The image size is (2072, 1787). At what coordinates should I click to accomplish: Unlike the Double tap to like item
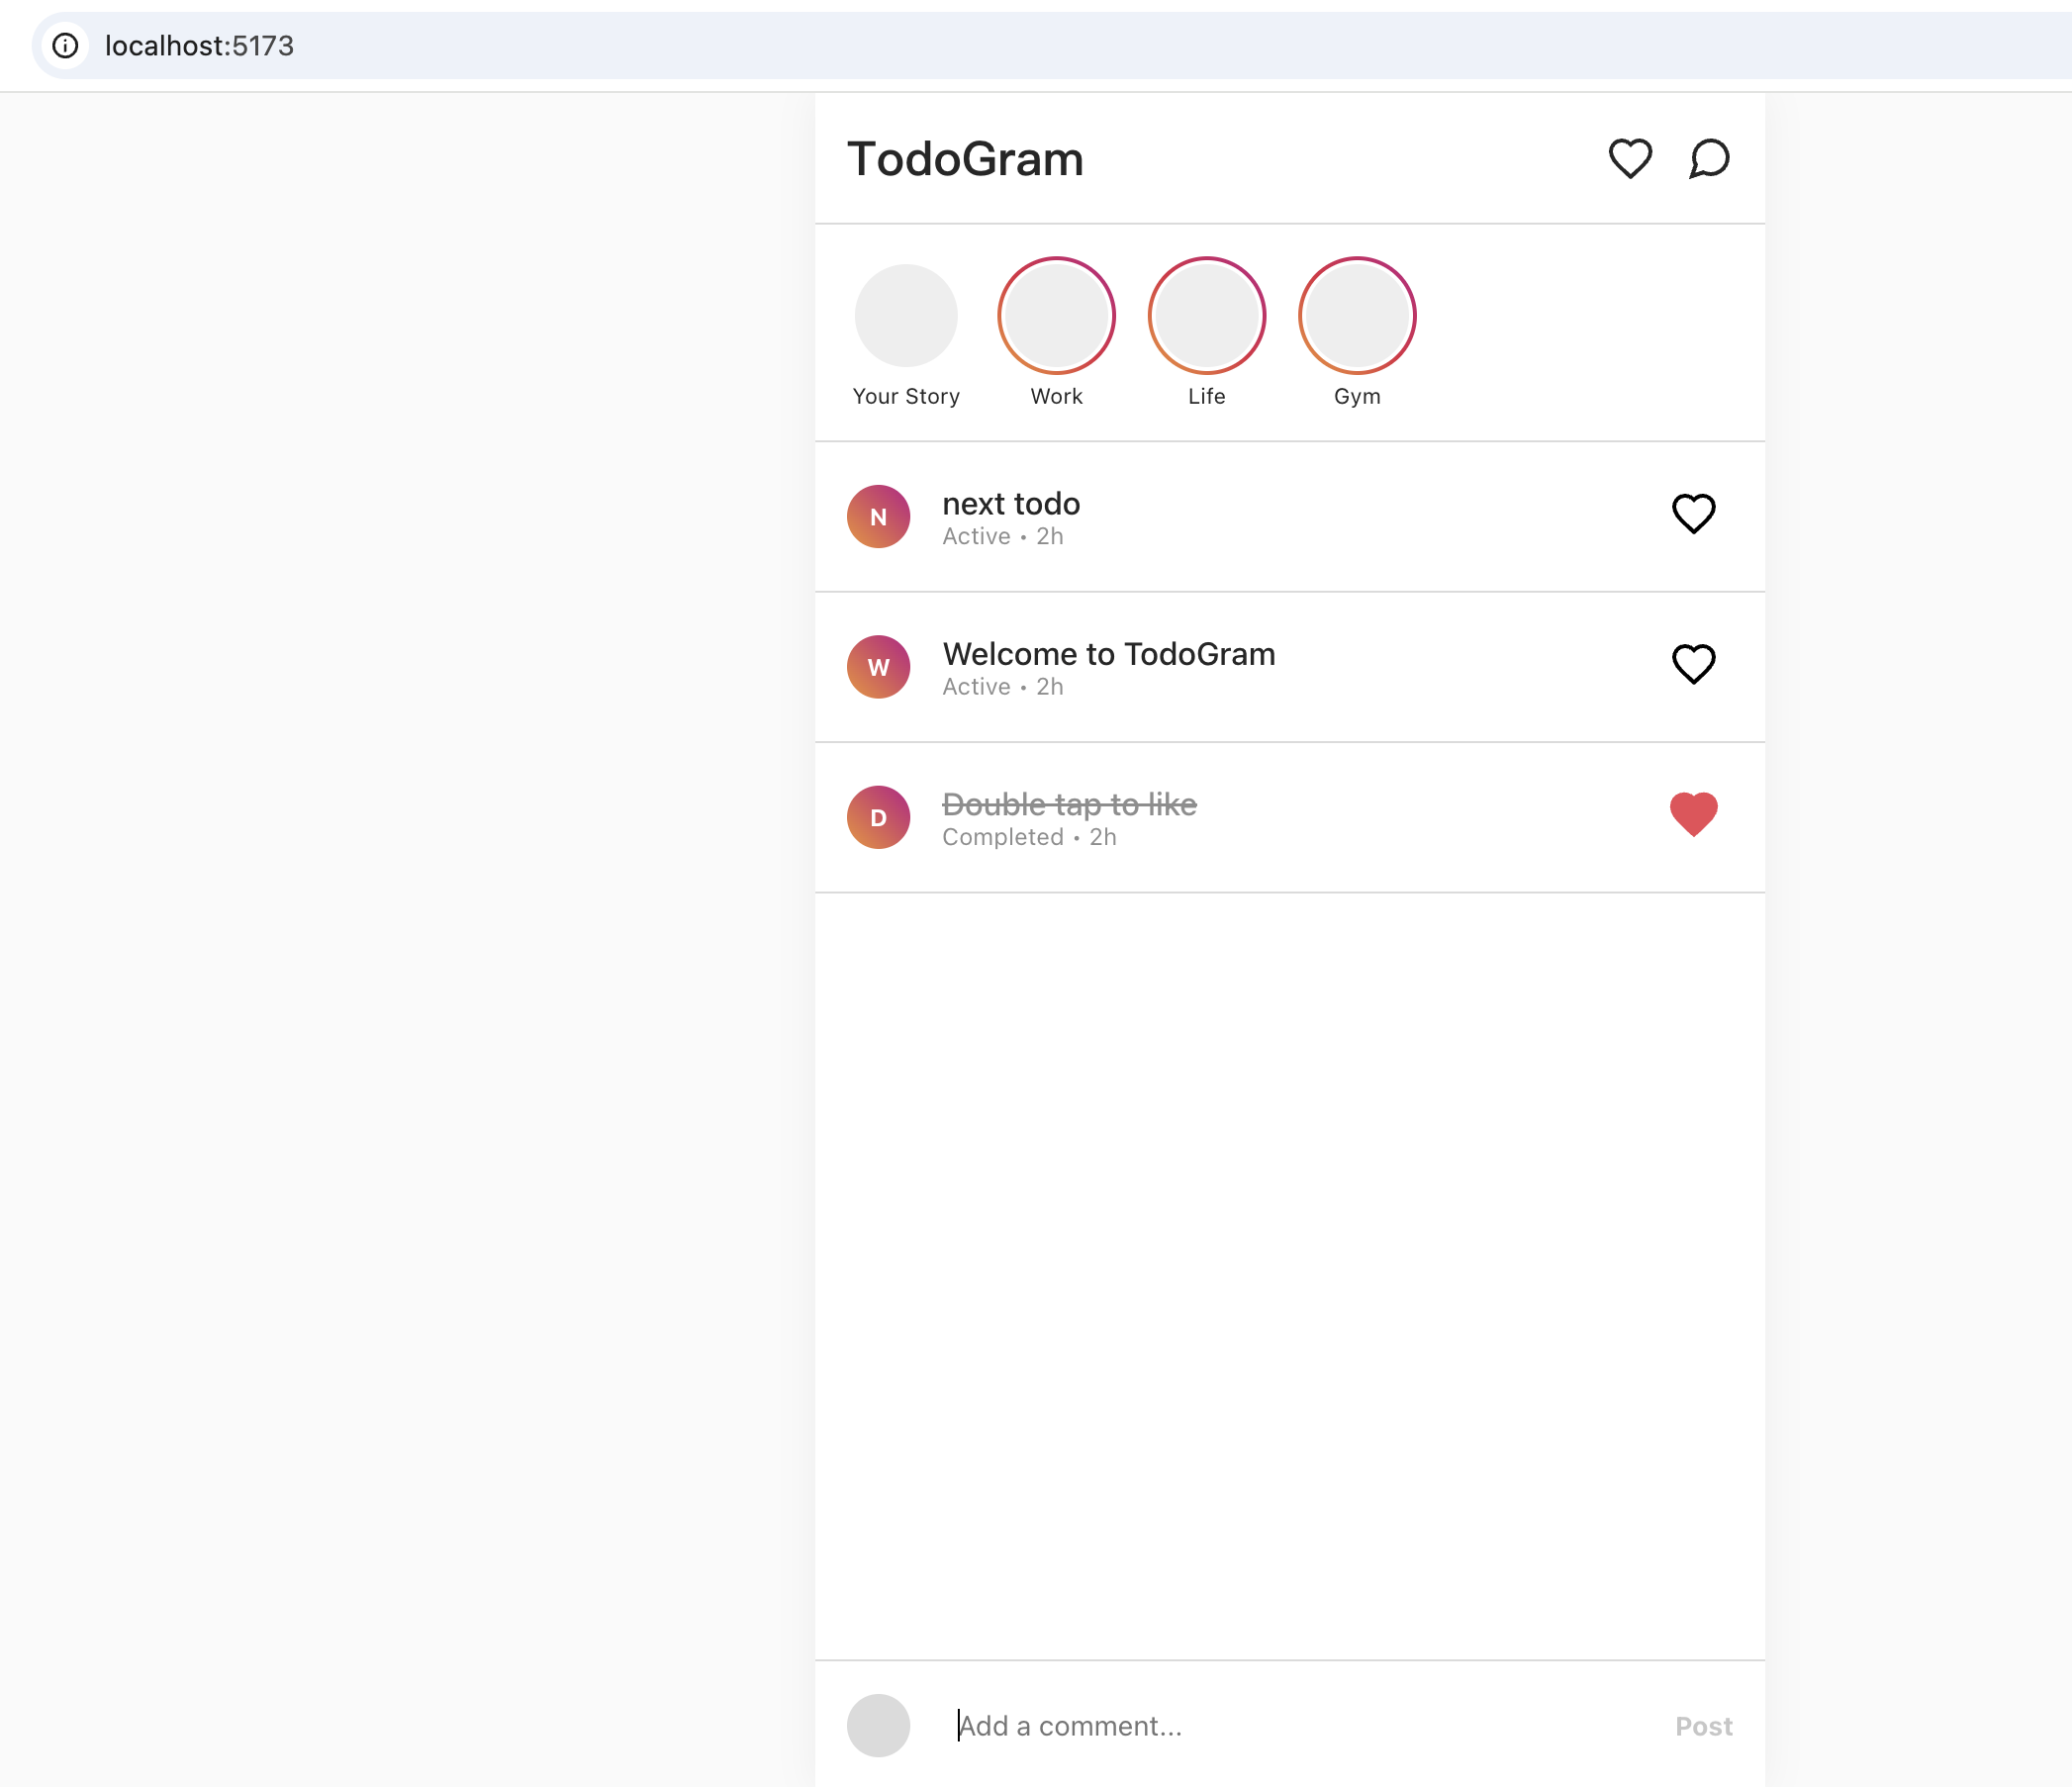1693,813
